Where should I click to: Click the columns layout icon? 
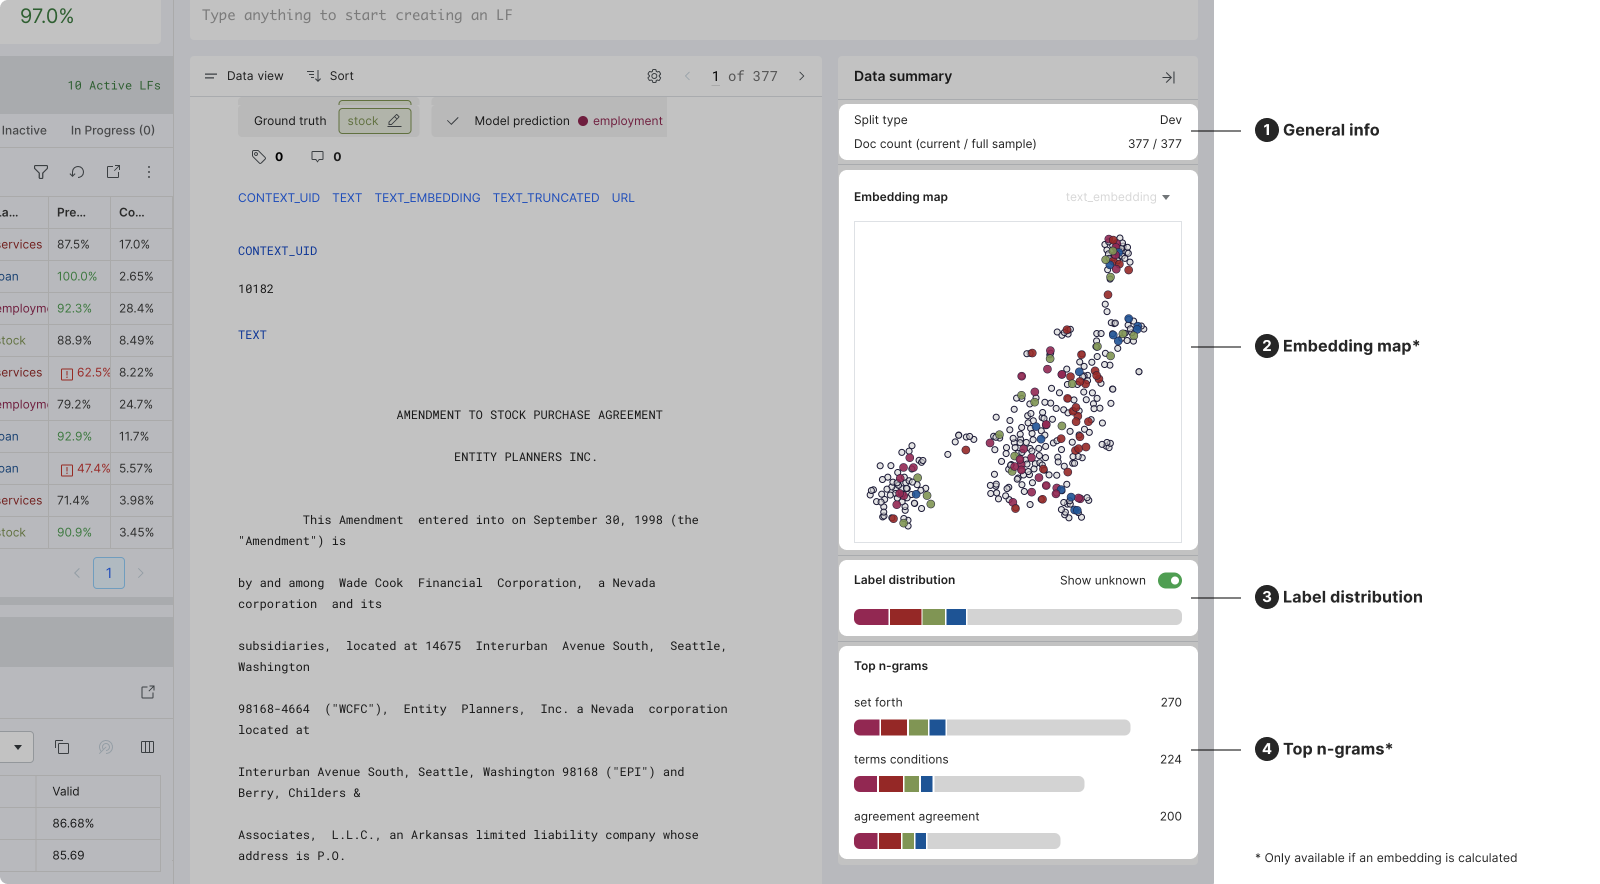point(148,747)
